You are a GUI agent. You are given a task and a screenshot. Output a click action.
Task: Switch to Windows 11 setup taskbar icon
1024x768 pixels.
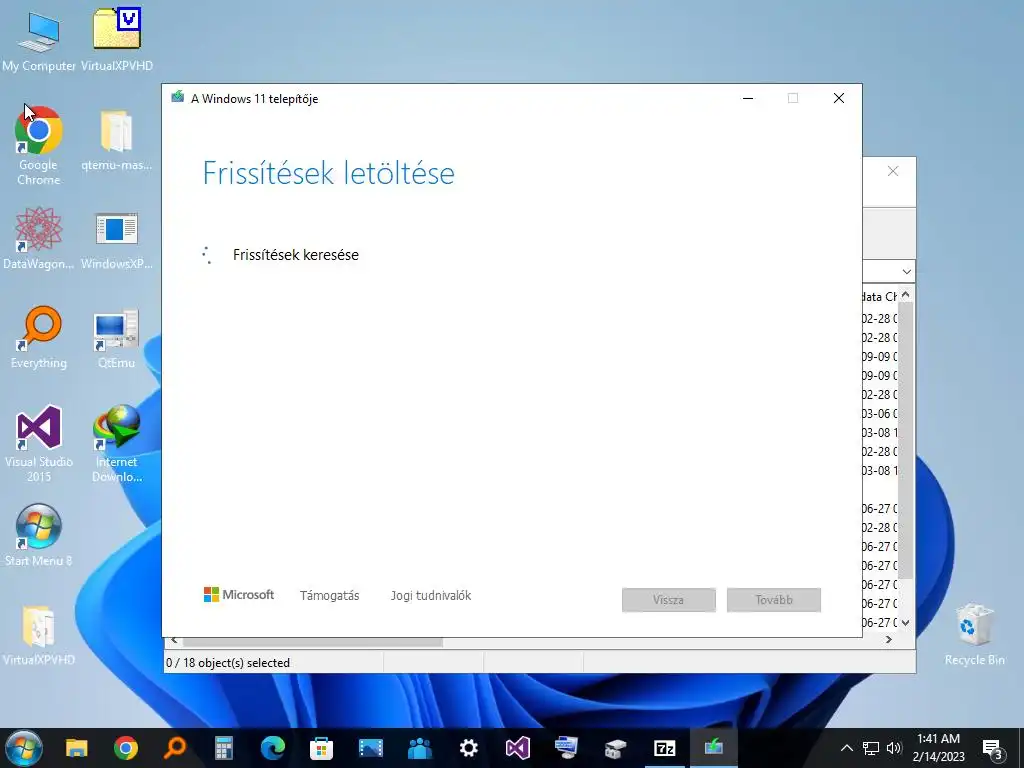[713, 746]
